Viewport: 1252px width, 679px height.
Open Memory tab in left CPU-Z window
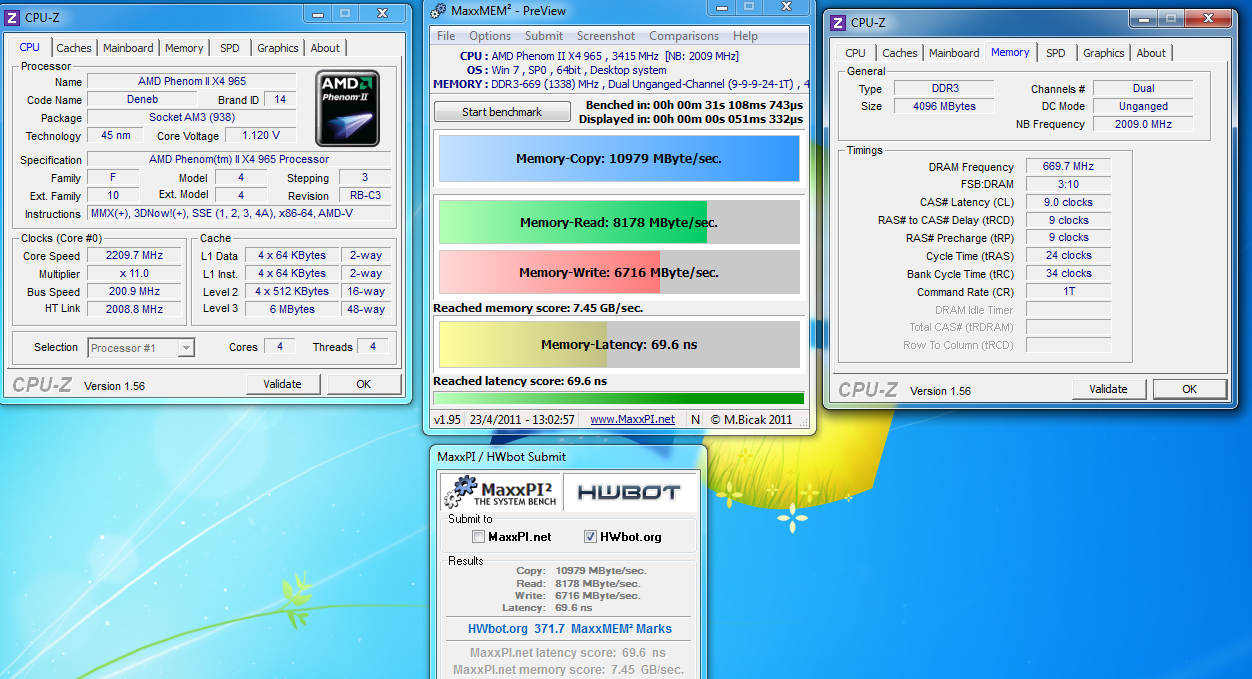(x=184, y=48)
